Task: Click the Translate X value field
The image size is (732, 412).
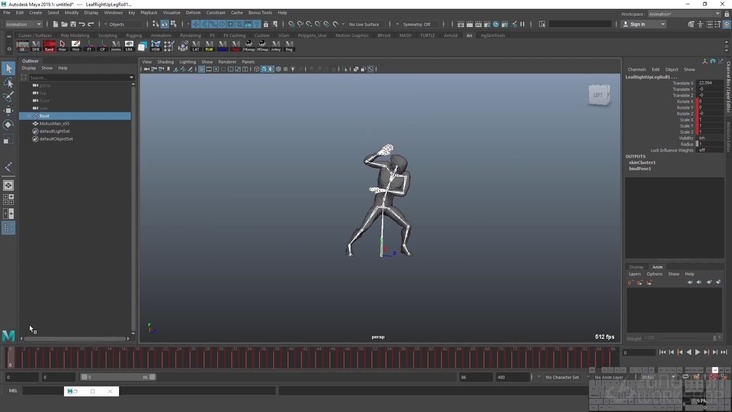Action: 708,83
